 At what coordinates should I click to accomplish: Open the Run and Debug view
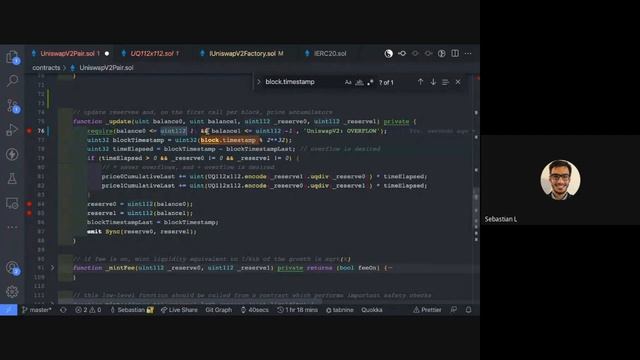[12, 130]
